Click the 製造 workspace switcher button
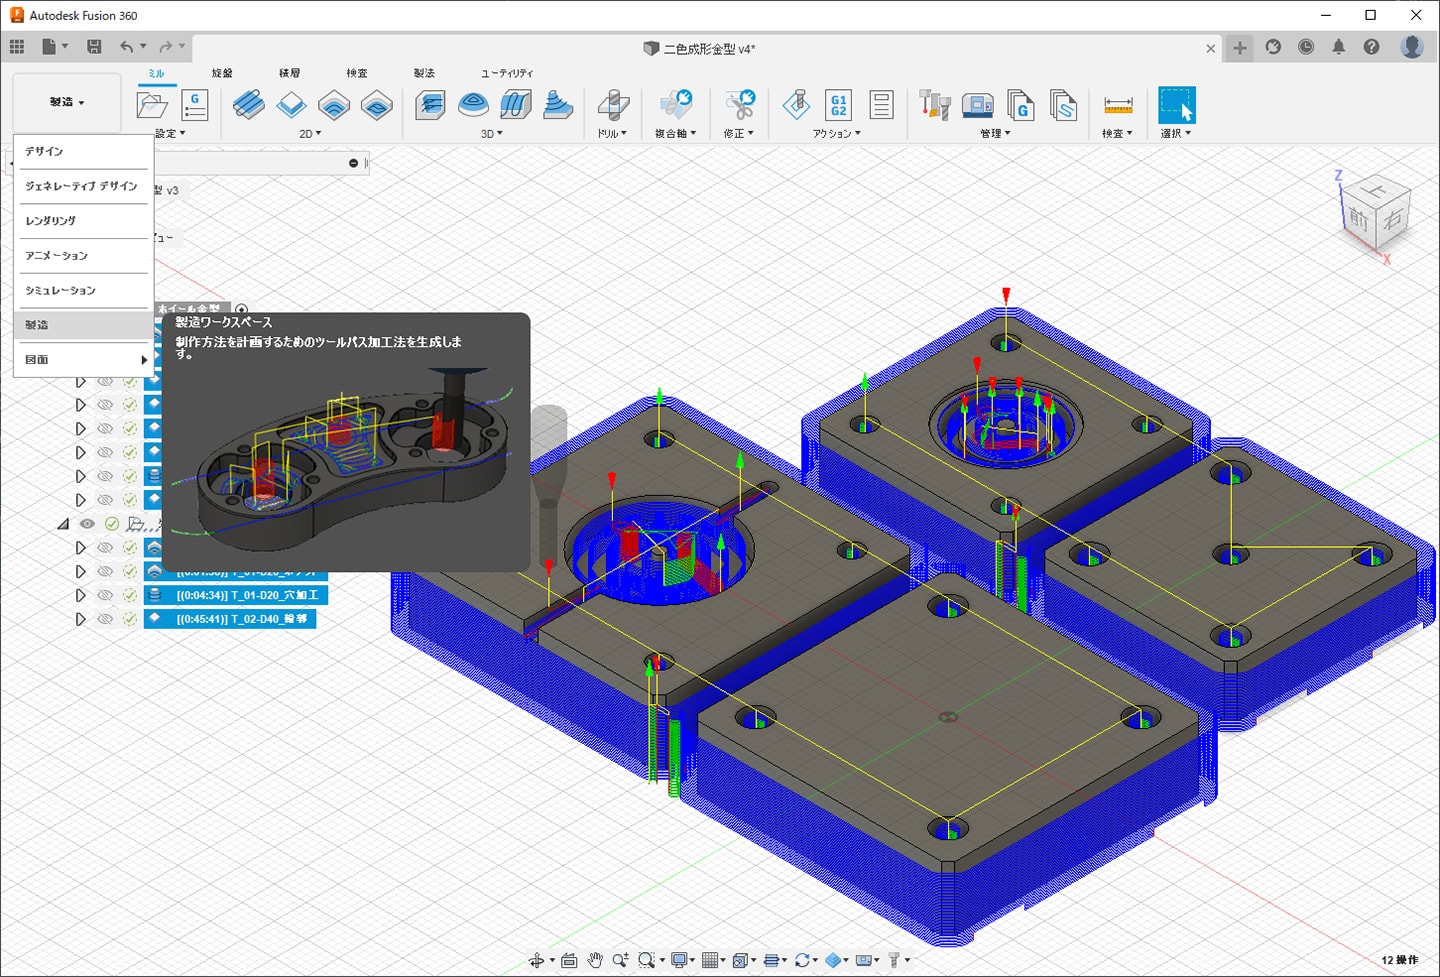The width and height of the screenshot is (1440, 977). point(67,102)
